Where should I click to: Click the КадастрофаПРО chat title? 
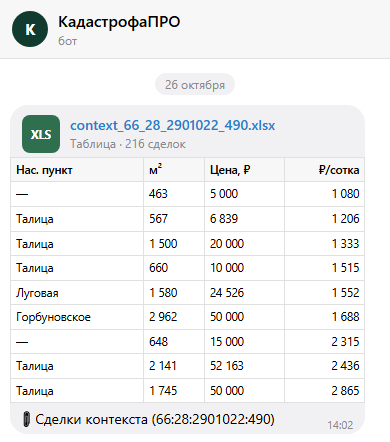point(119,22)
